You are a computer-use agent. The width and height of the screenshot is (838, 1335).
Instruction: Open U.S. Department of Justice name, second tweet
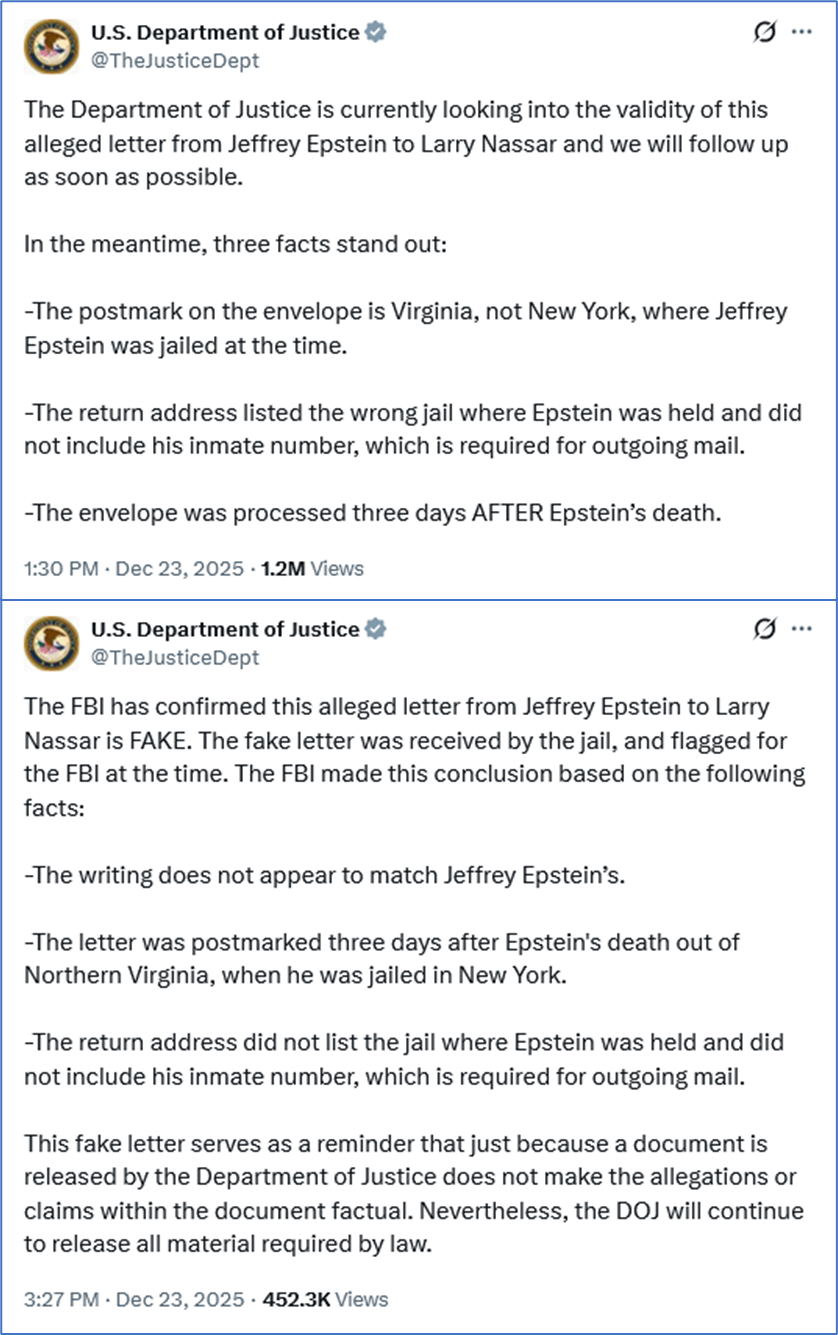click(224, 629)
